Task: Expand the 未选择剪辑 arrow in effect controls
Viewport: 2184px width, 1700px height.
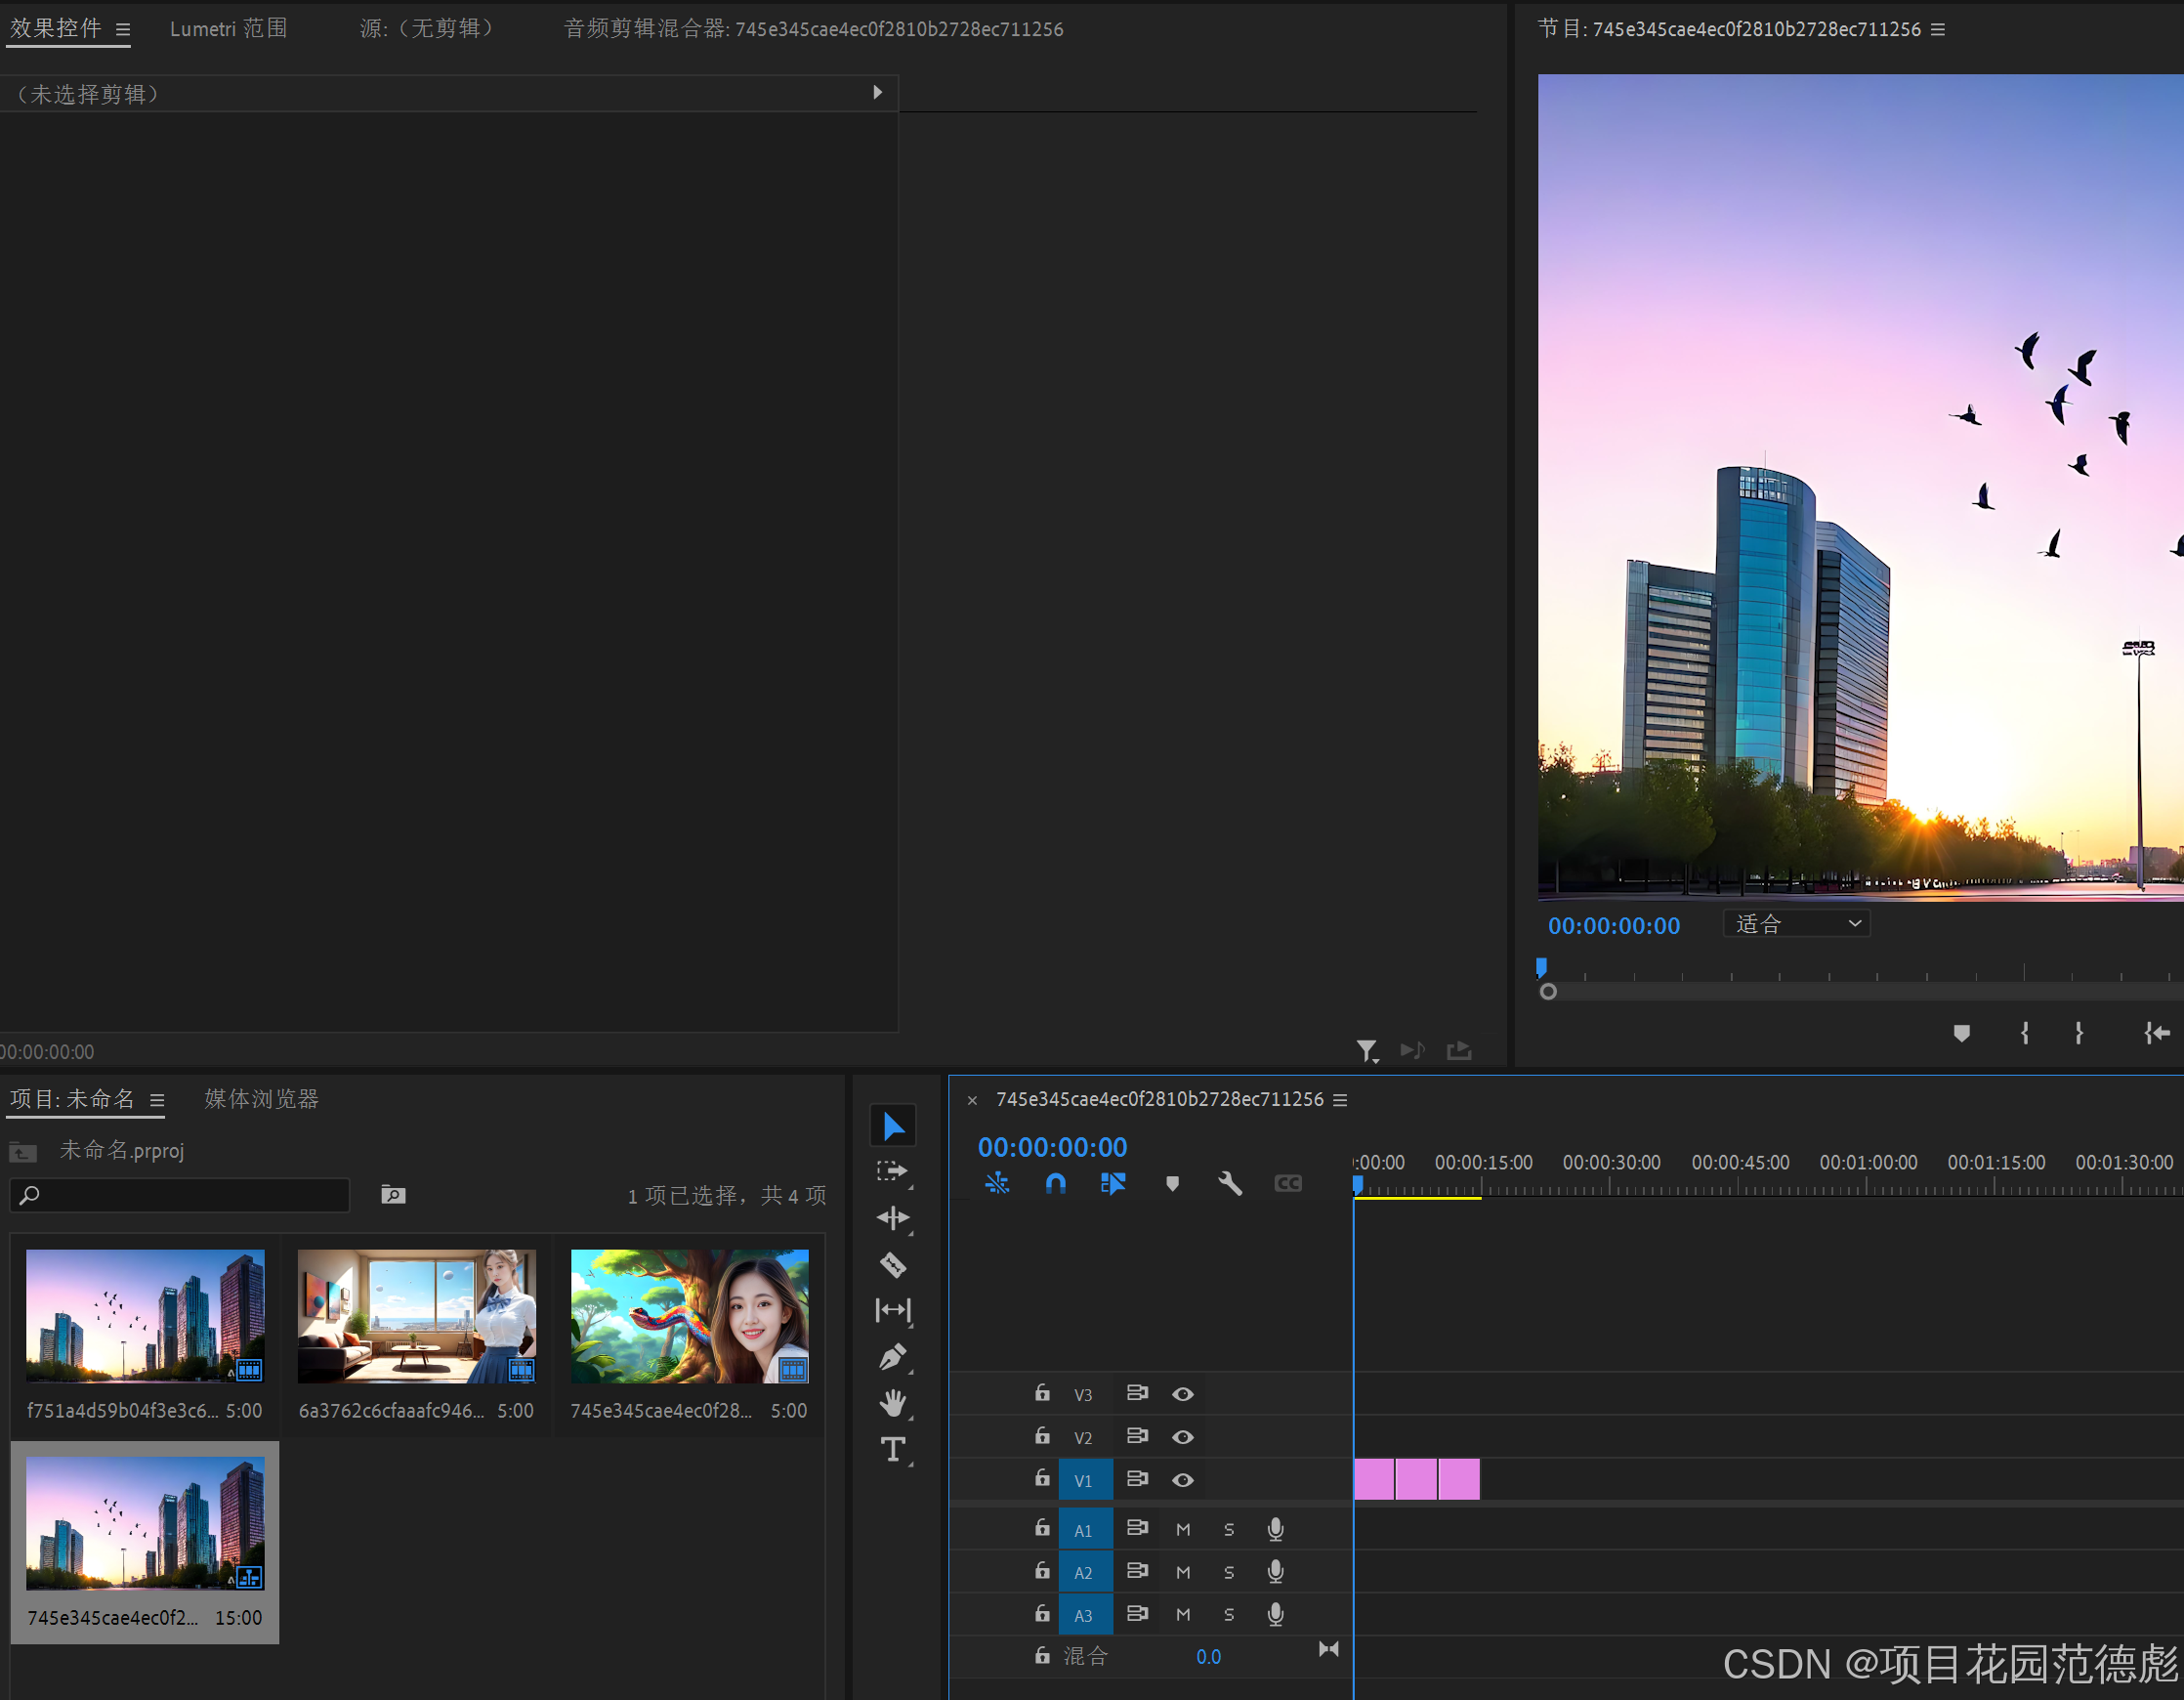Action: coord(877,93)
